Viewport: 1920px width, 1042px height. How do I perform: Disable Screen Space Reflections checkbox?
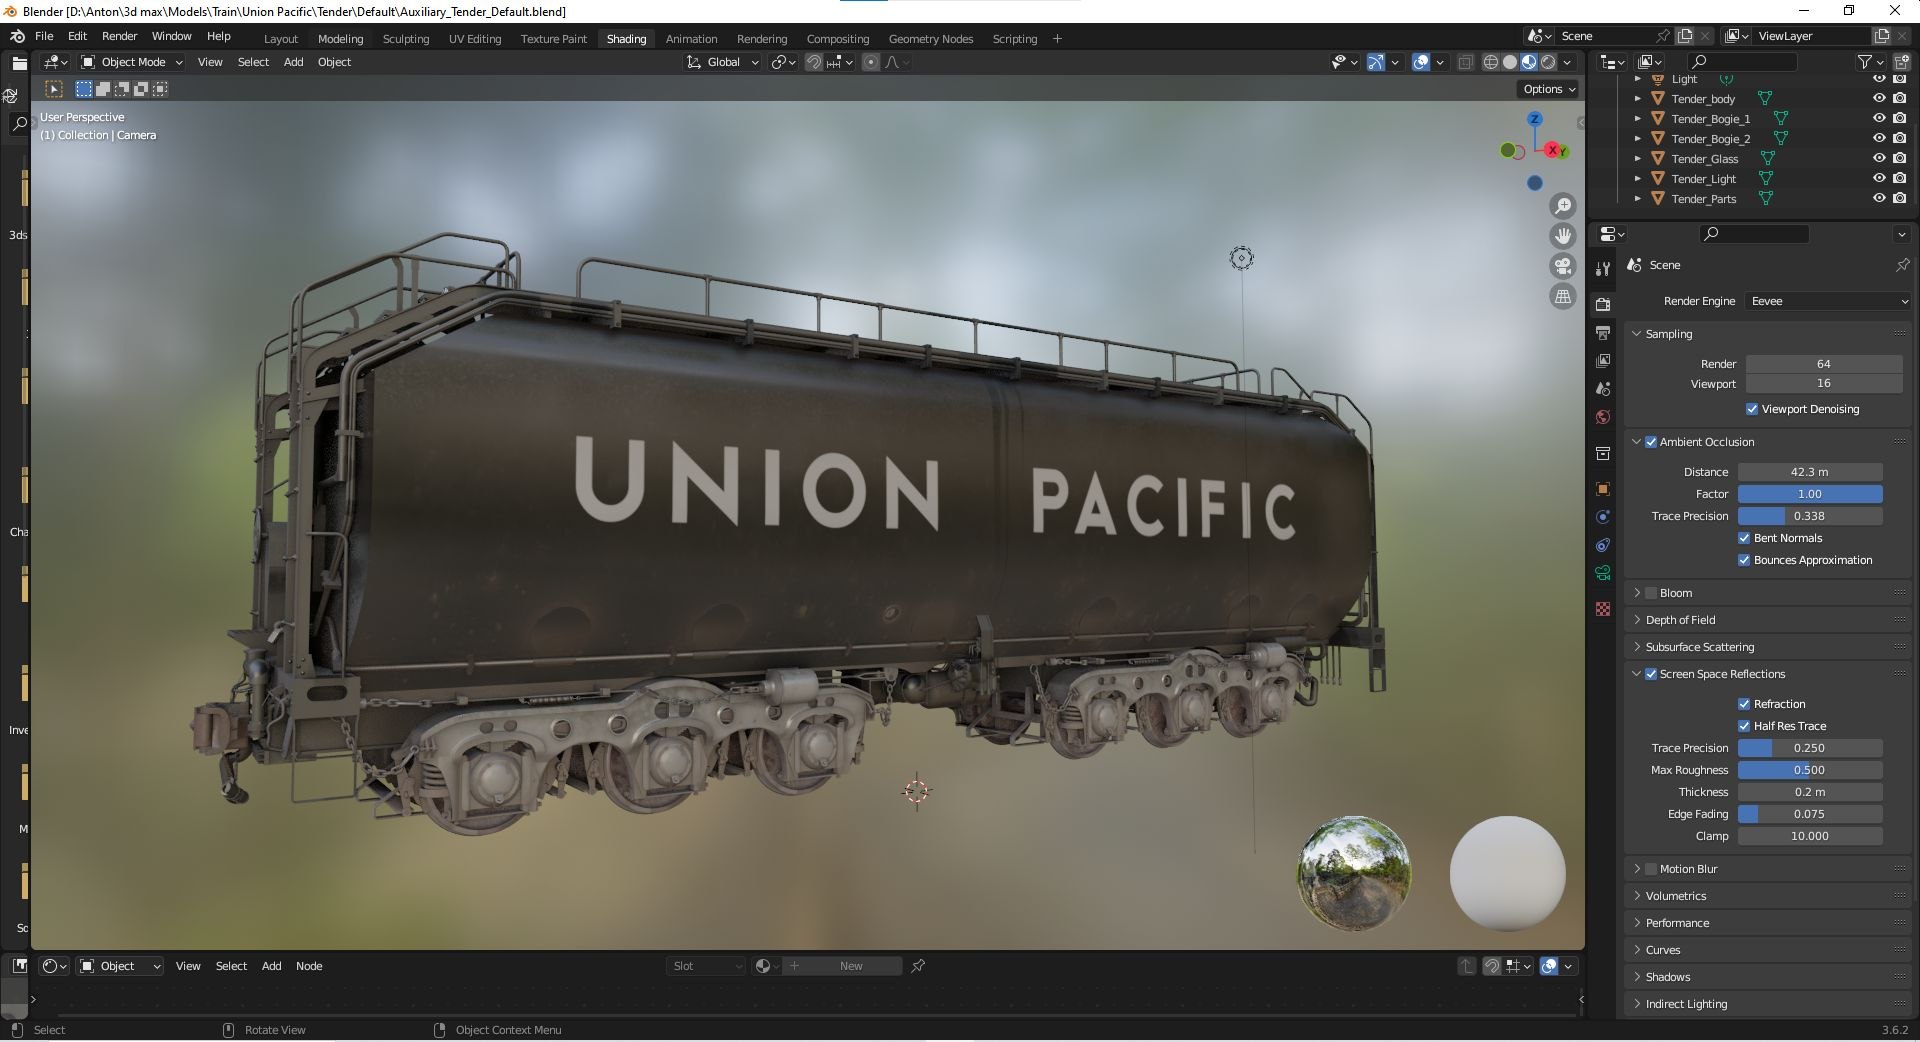click(x=1651, y=674)
